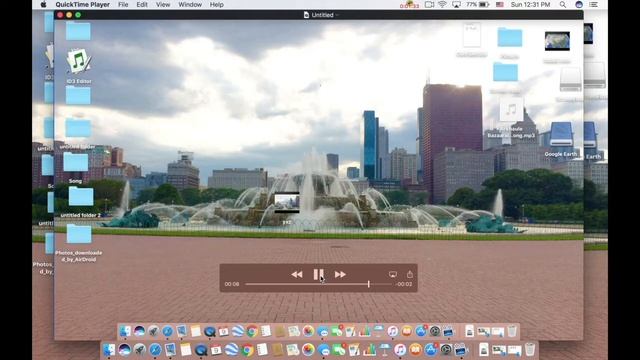The width and height of the screenshot is (640, 360).
Task: Open the View menu
Action: pos(163,4)
